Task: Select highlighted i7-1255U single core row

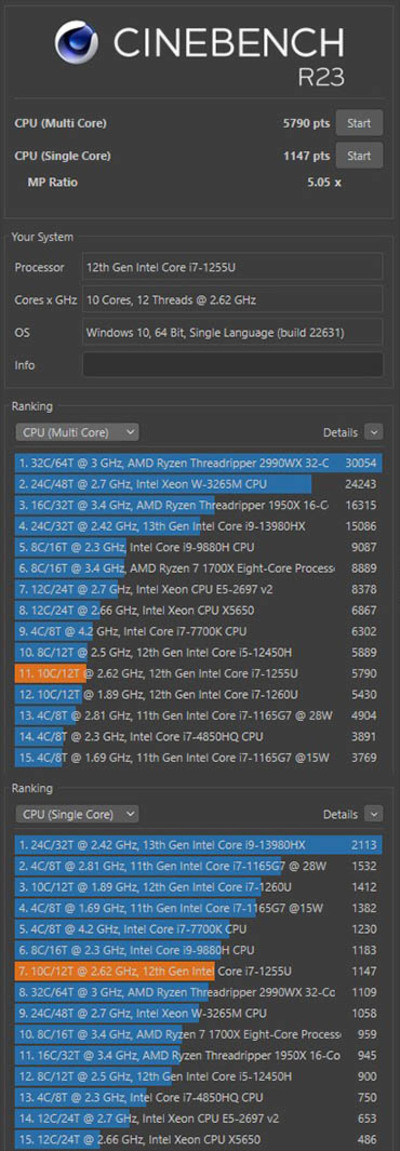Action: [x=199, y=971]
